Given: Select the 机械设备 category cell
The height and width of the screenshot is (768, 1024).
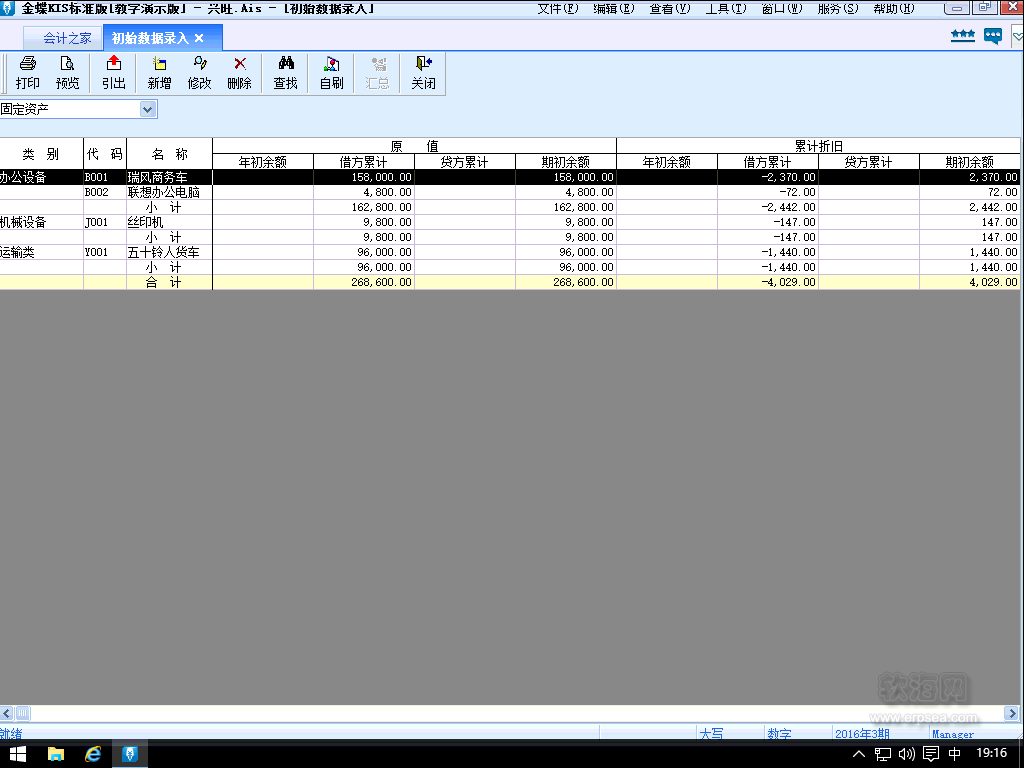Looking at the screenshot, I should [42, 222].
